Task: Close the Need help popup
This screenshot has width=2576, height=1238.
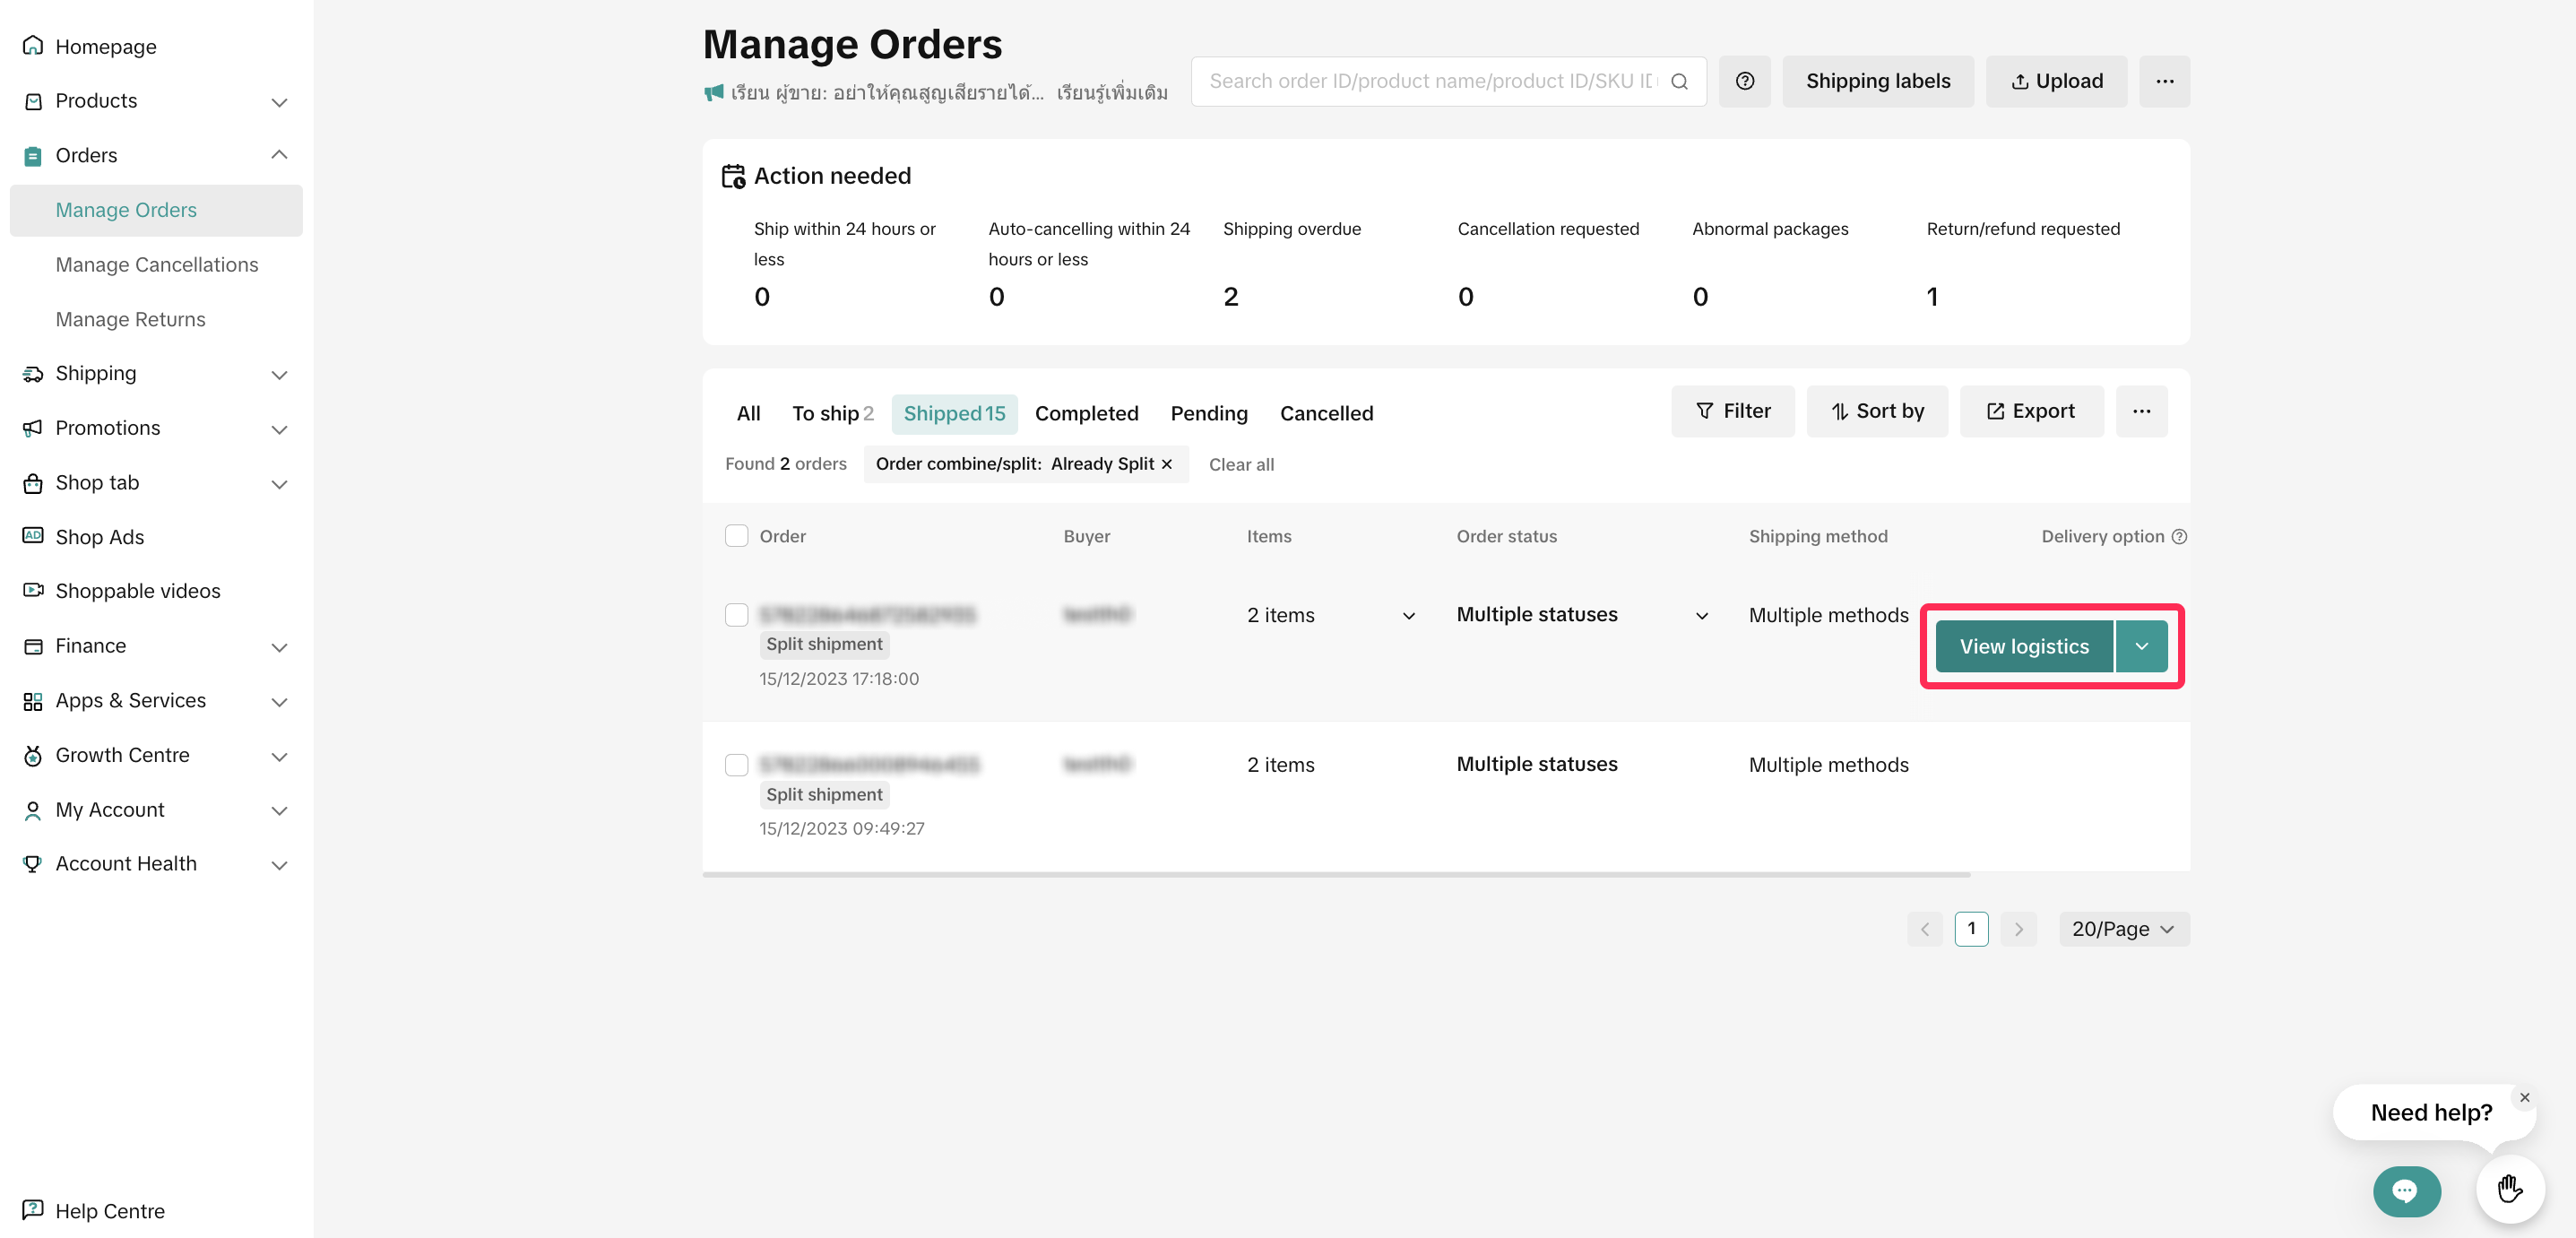Action: click(x=2524, y=1097)
